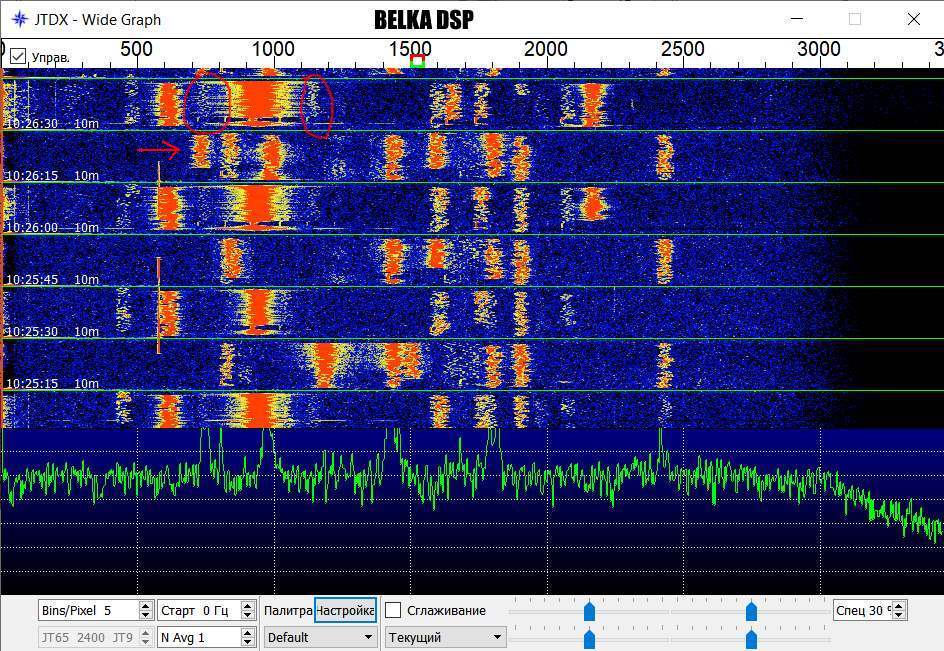Screen dimensions: 944x651
Task: Click the JTDX star icon in title bar
Action: pos(19,19)
